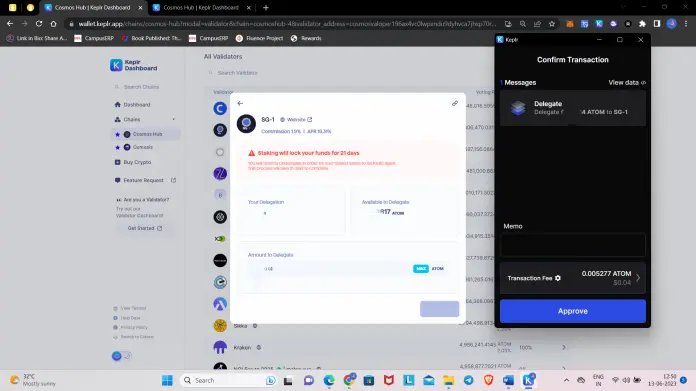Go to browser home page
Screen dimensions: 696x391
pos(53,24)
